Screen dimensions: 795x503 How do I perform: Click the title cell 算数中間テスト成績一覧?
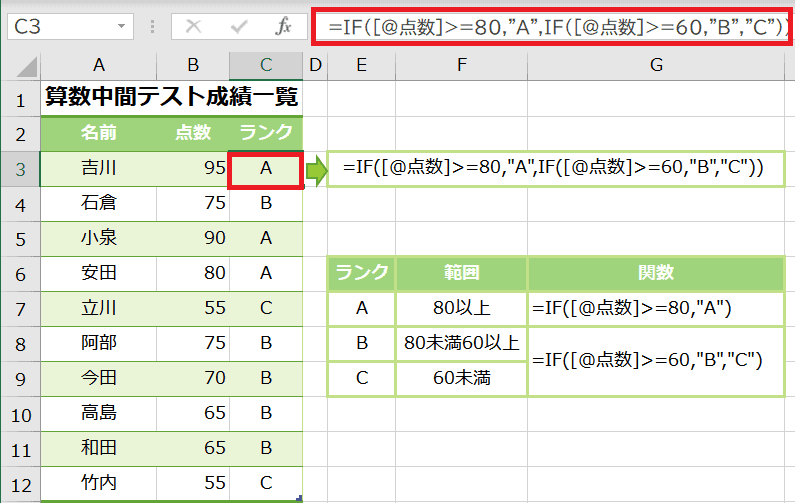[x=170, y=100]
